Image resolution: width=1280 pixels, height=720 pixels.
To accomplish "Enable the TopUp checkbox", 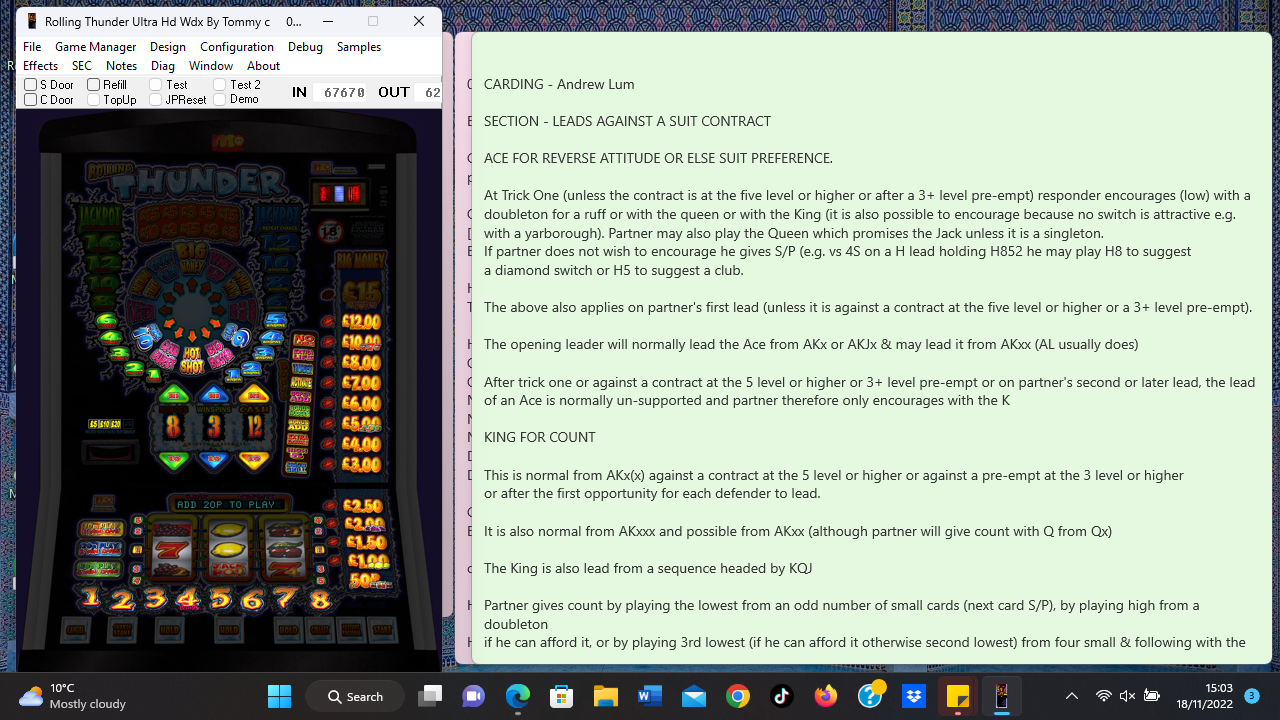I will (93, 100).
